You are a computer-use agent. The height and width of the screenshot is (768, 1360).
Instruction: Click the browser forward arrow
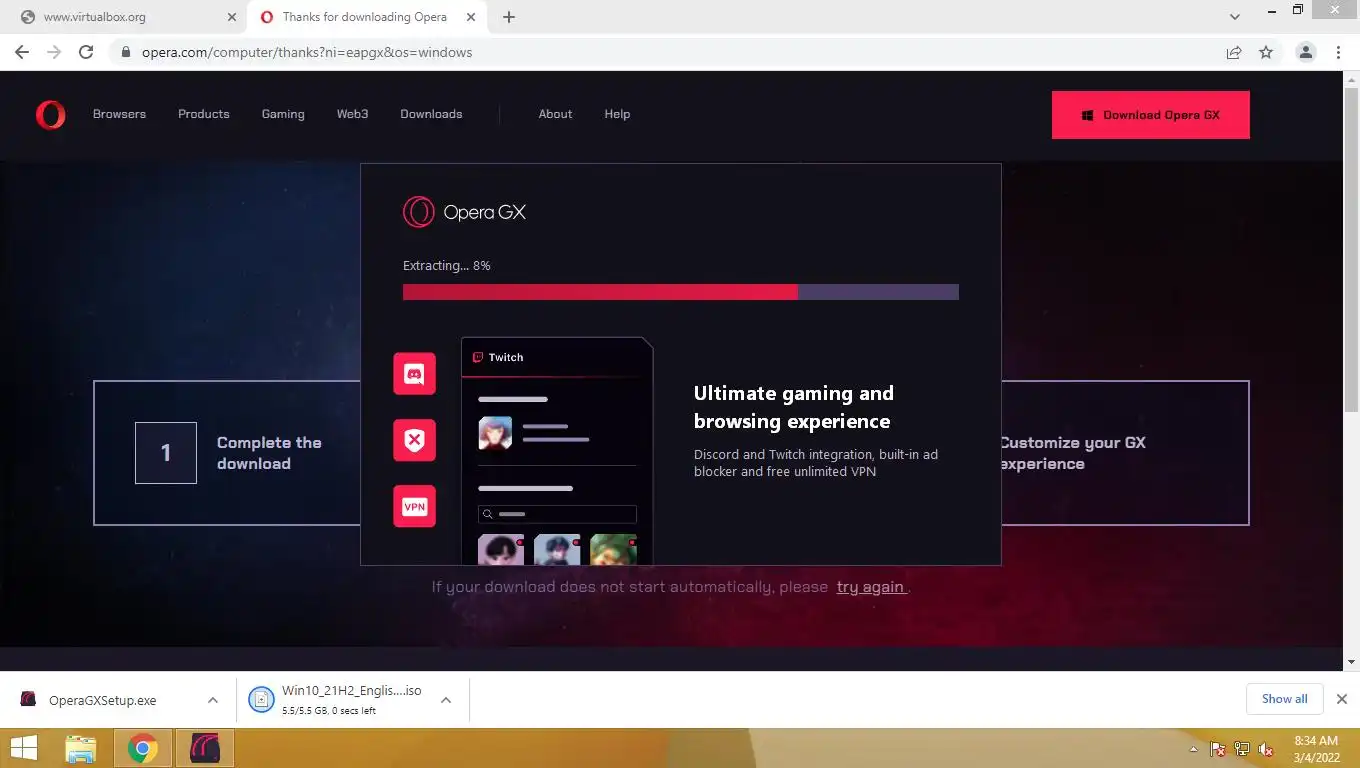point(54,52)
